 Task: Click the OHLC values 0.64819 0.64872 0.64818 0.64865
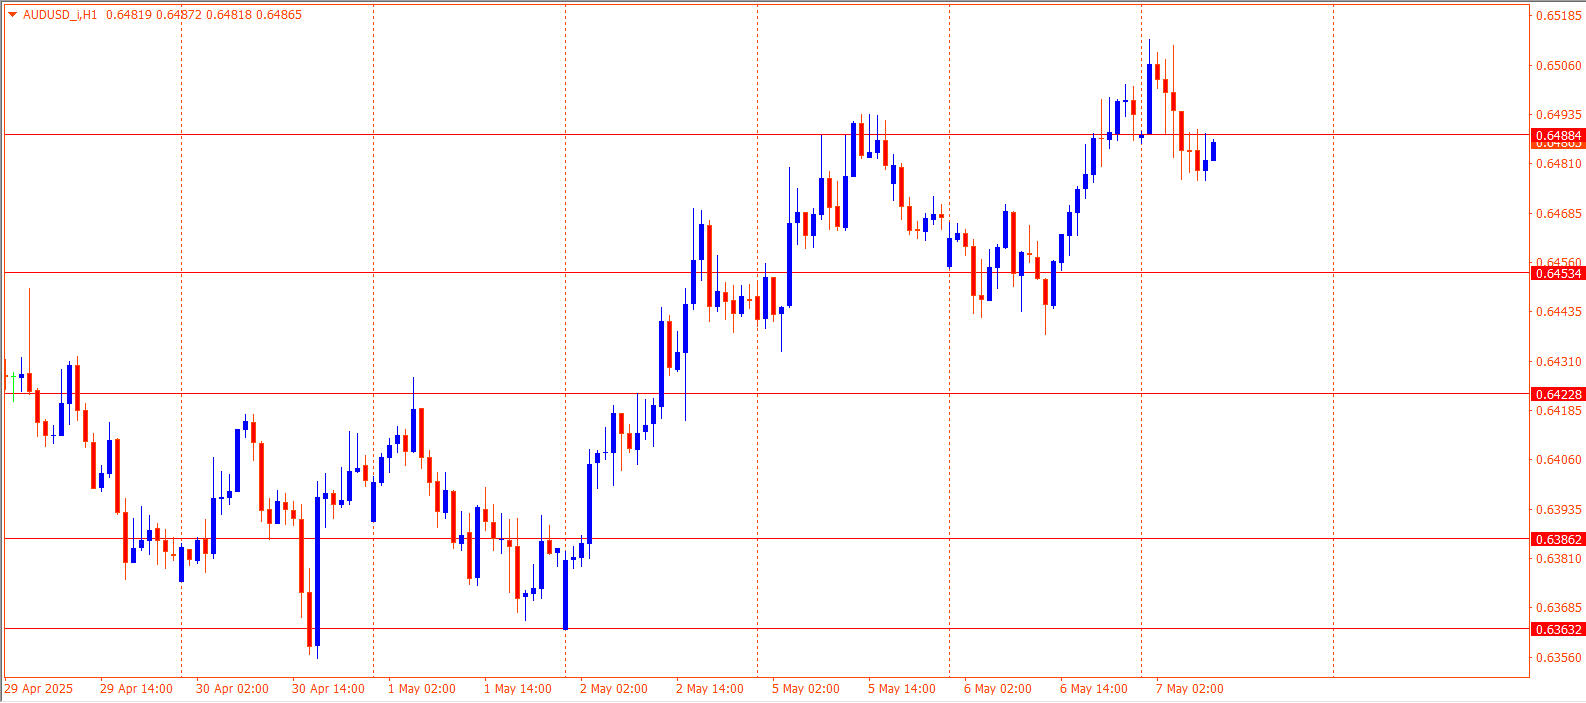203,15
